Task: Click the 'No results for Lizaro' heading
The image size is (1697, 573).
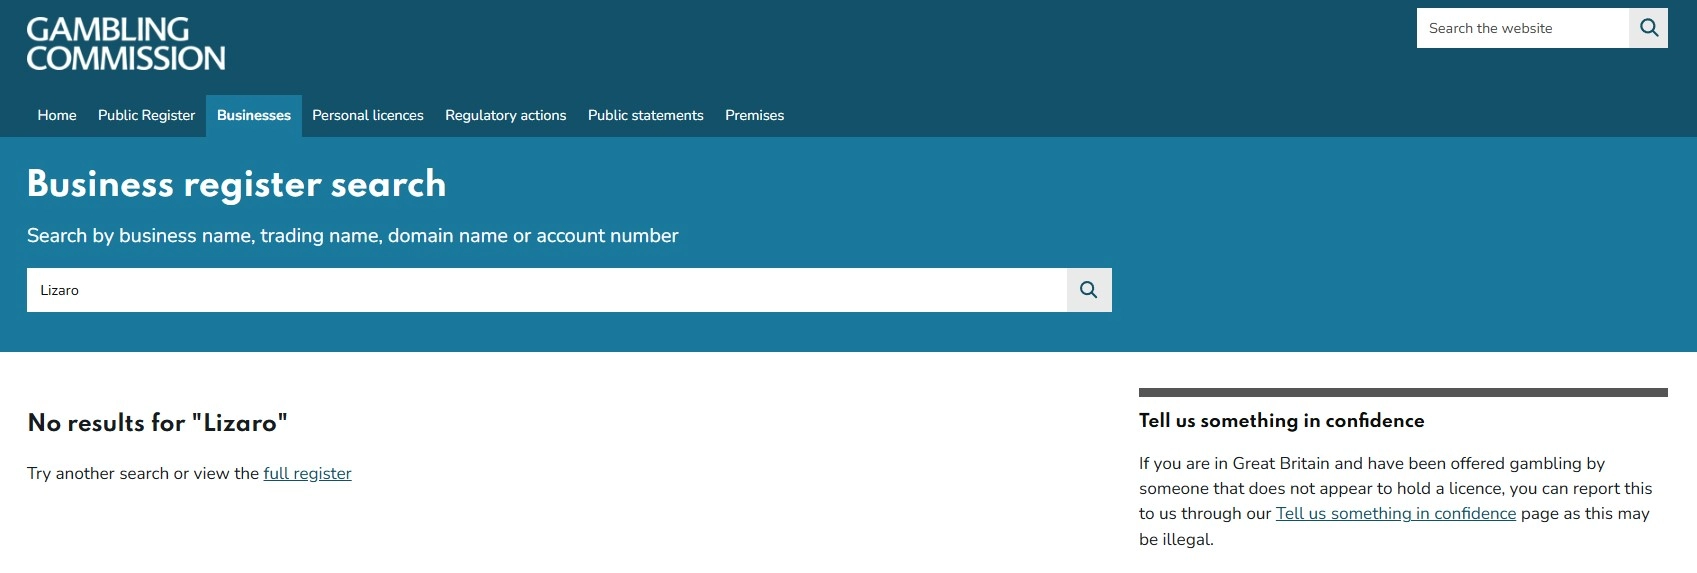Action: point(158,423)
